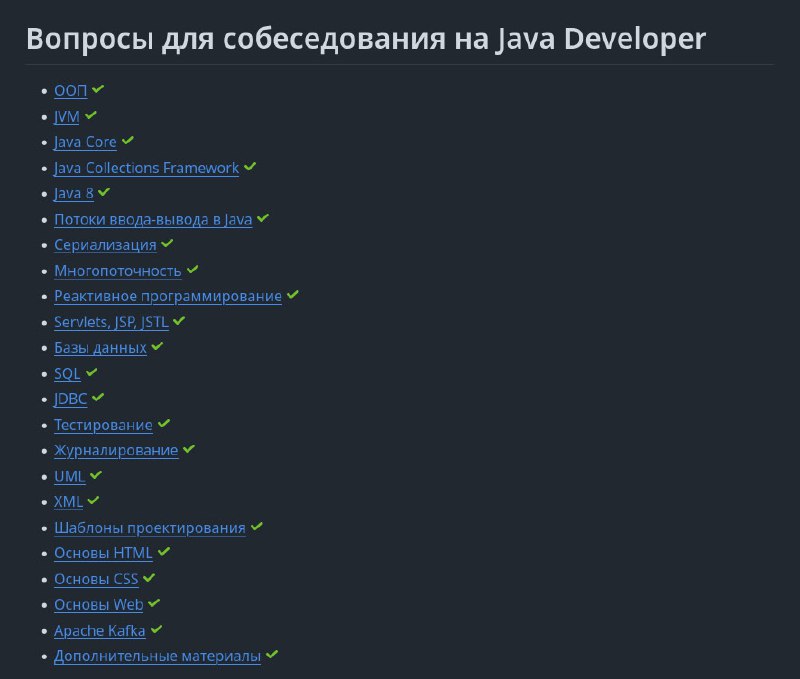800x679 pixels.
Task: Click the checkmark next to Java 8
Action: pos(104,192)
